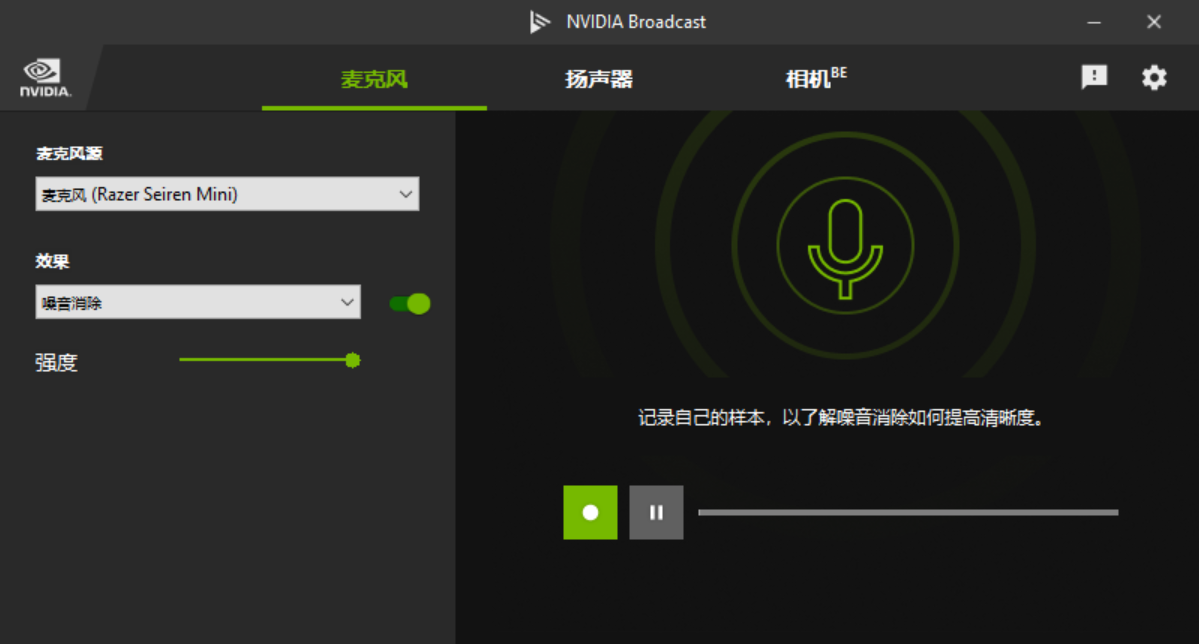Switch to the 麦克风 tab
The width and height of the screenshot is (1199, 644).
(374, 79)
